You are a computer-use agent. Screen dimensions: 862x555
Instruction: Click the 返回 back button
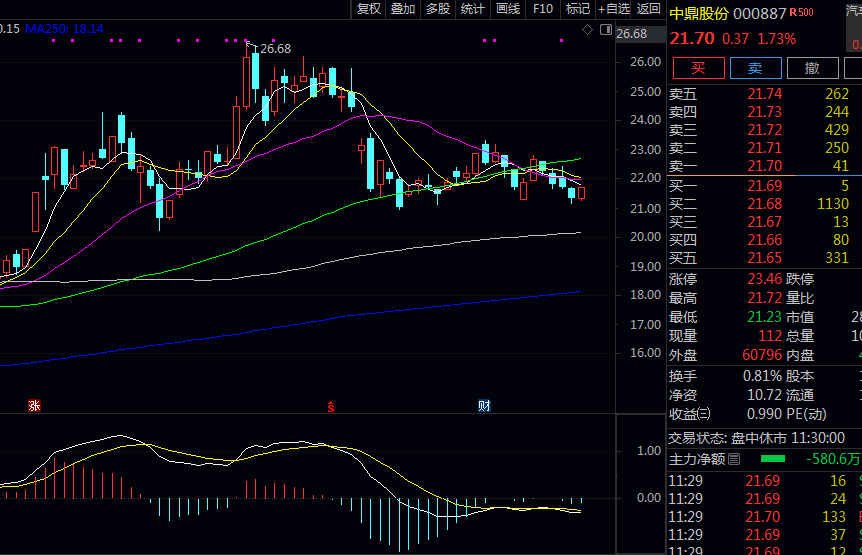(649, 9)
